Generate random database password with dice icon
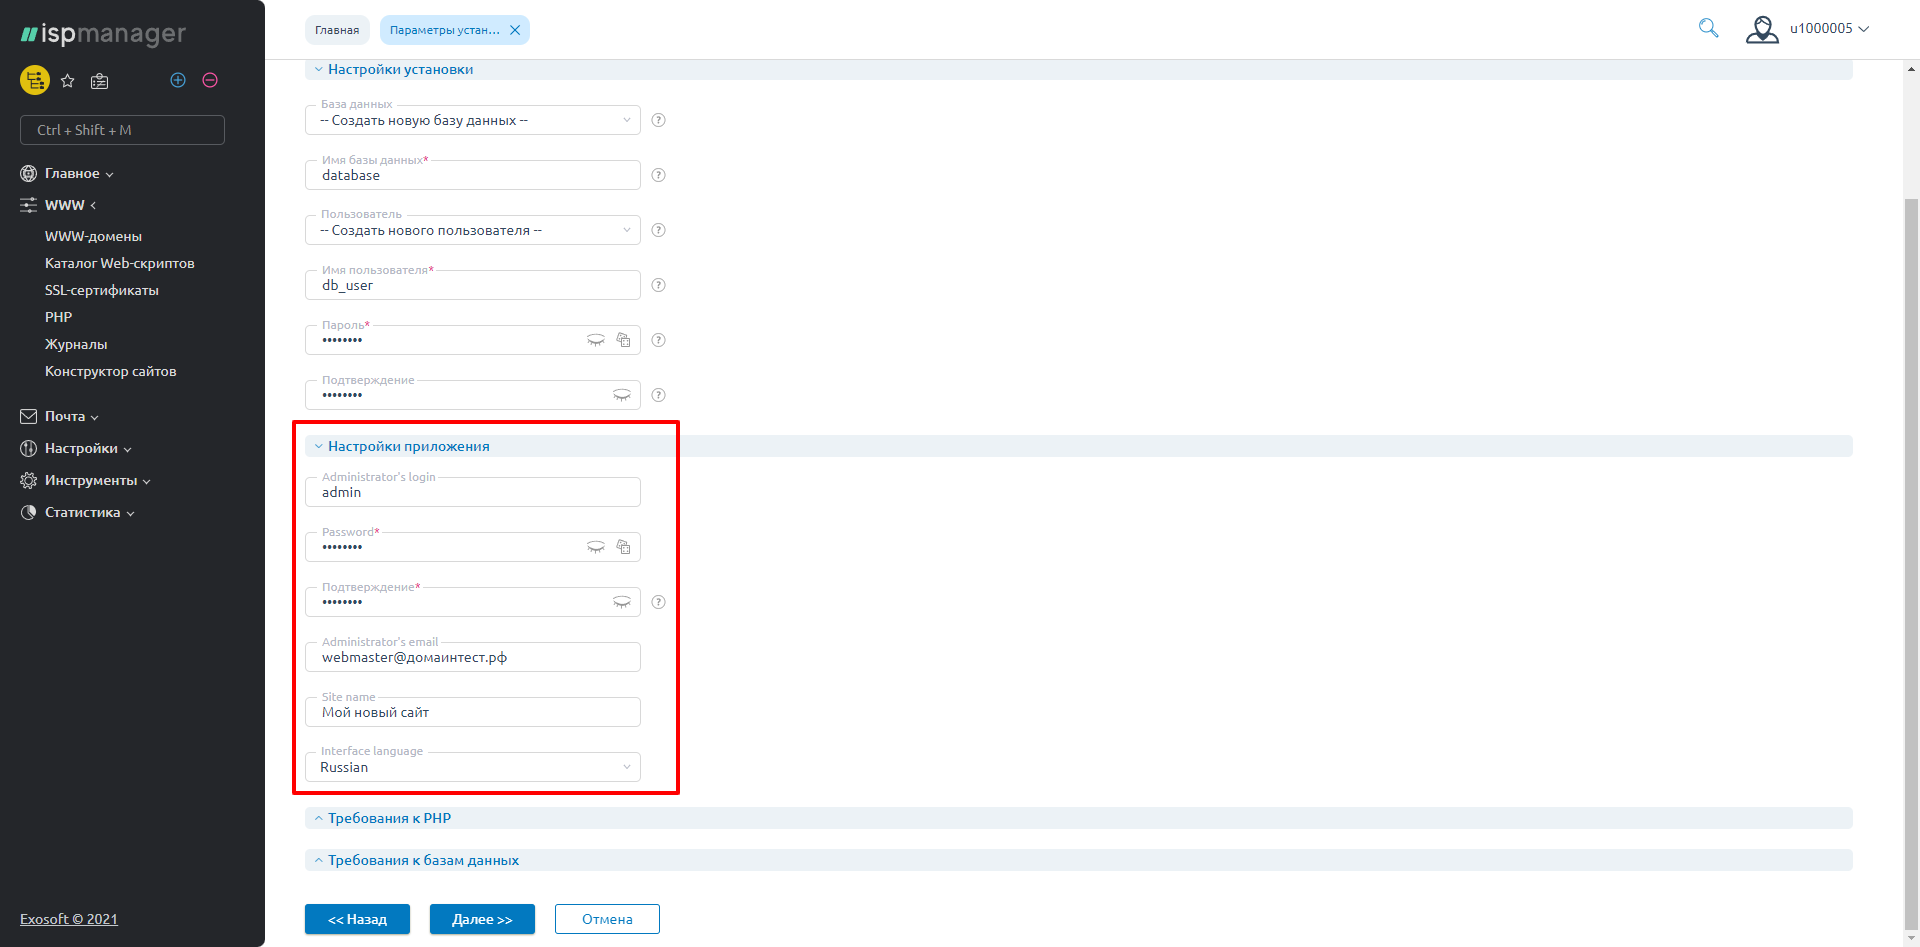This screenshot has height=947, width=1920. point(623,340)
